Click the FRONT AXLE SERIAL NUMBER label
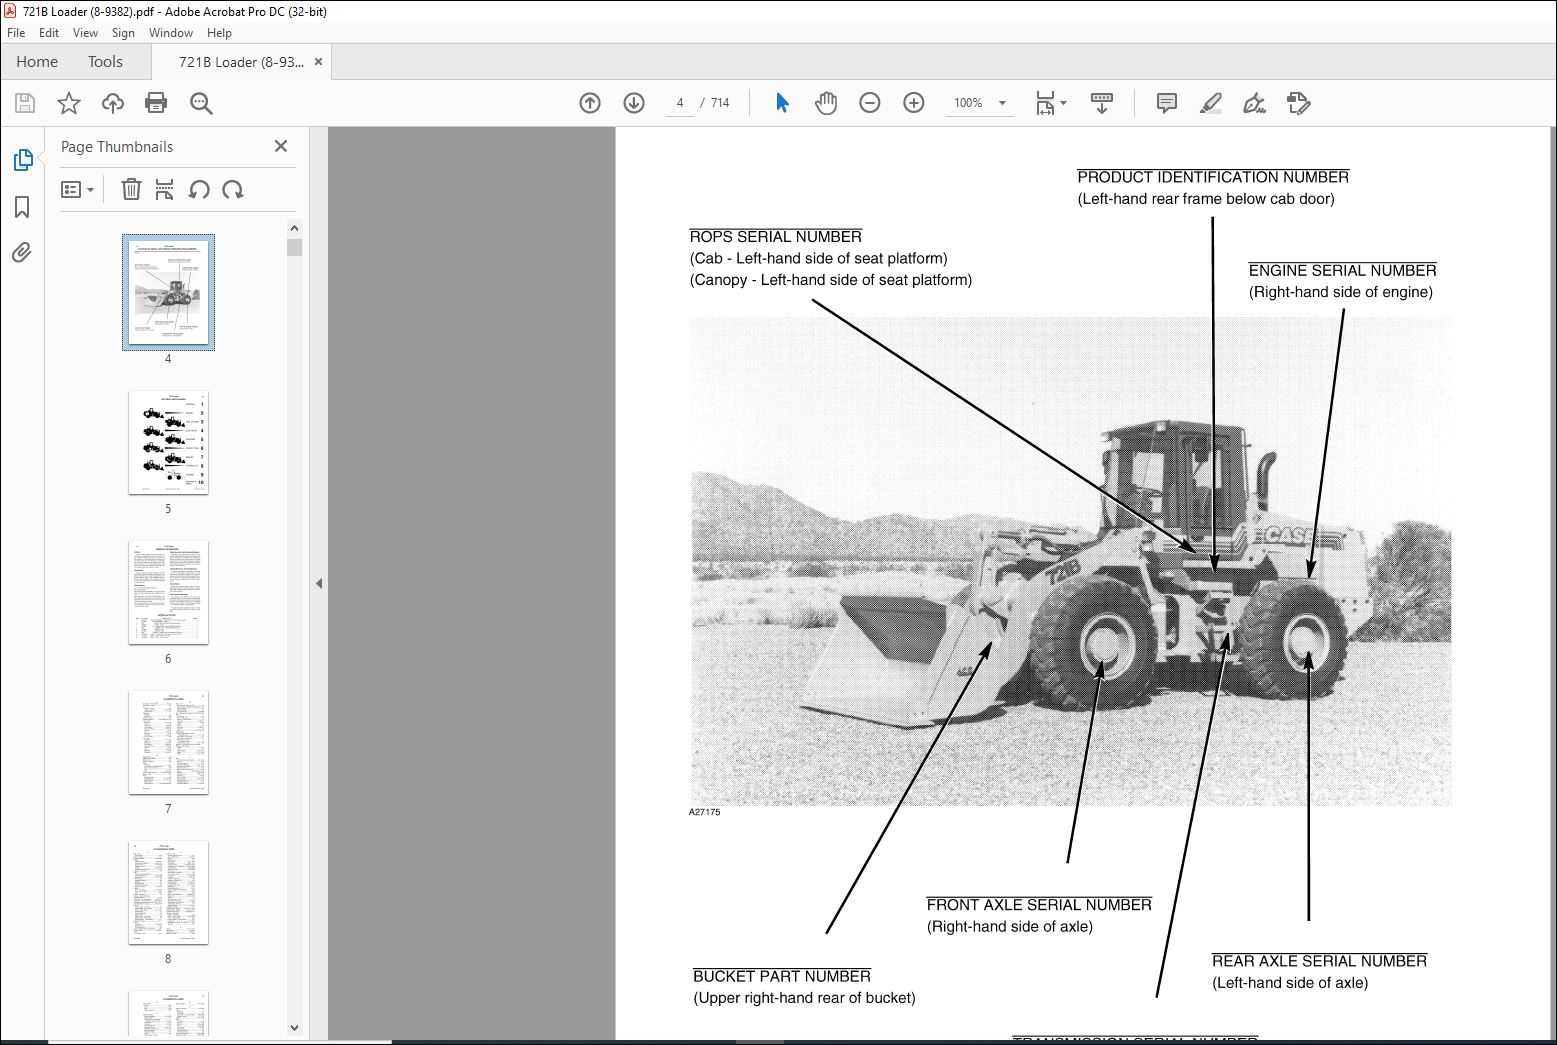This screenshot has height=1045, width=1557. point(1039,905)
